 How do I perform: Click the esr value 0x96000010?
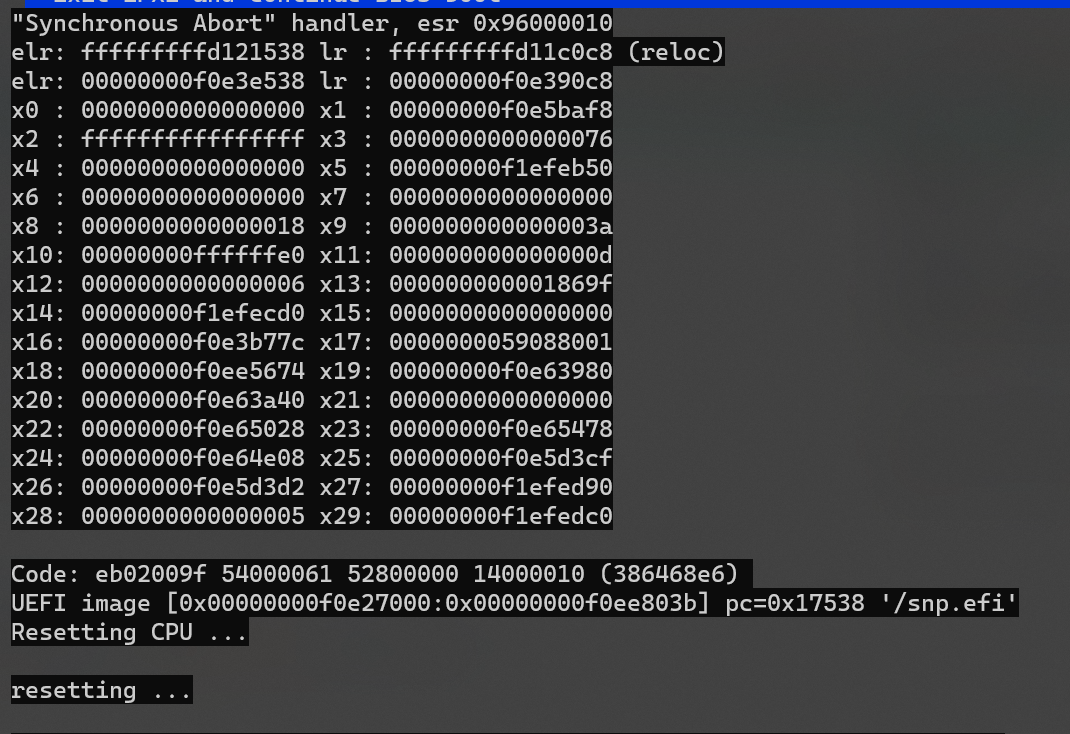tap(543, 23)
